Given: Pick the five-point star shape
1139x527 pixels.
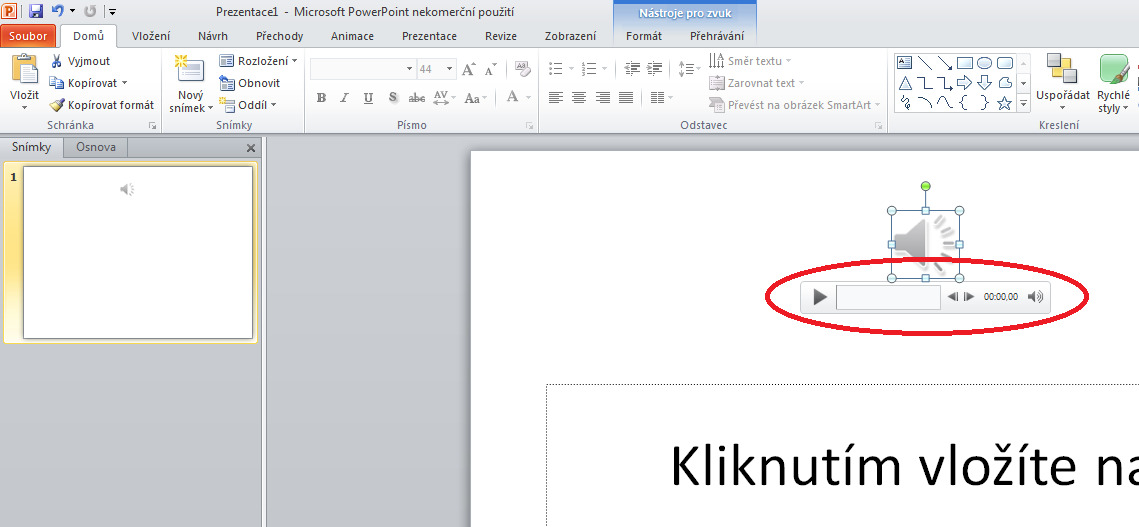Looking at the screenshot, I should (x=1004, y=103).
